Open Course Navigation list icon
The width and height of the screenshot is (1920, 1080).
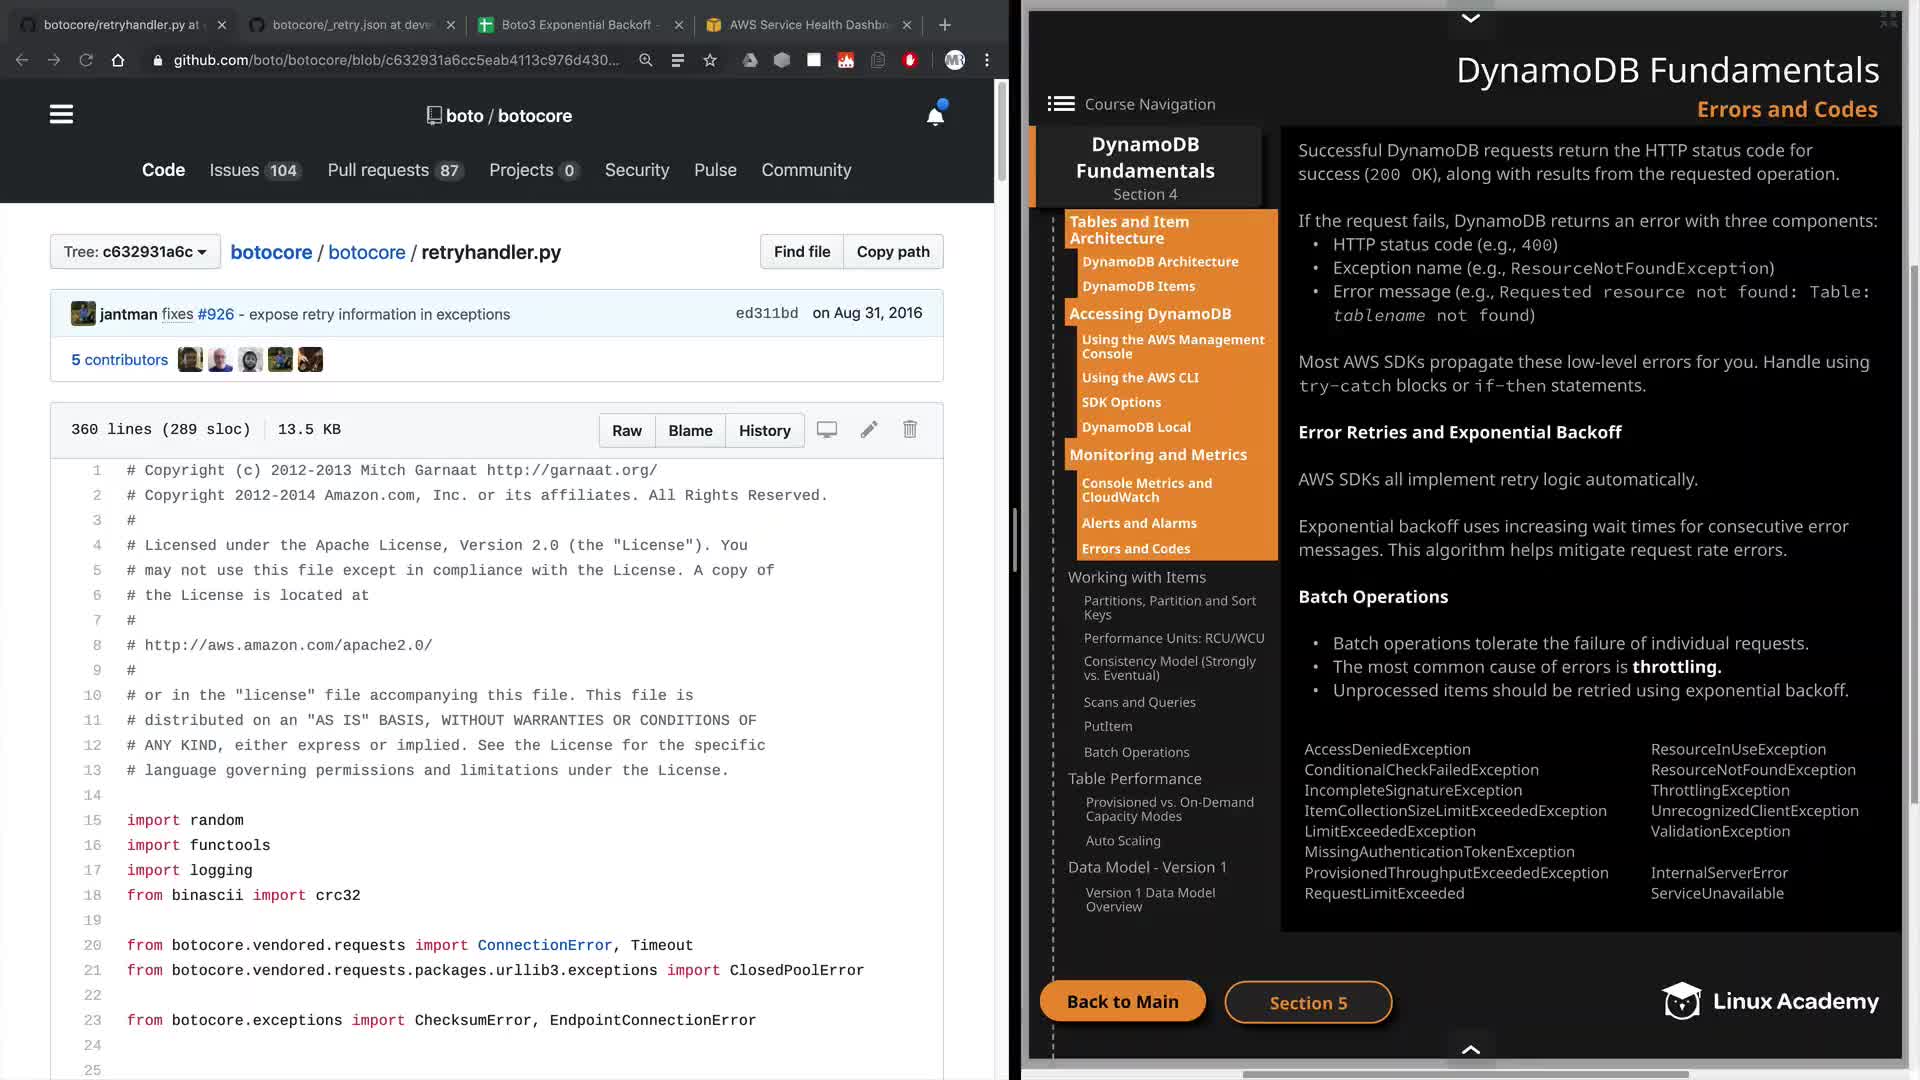pyautogui.click(x=1061, y=104)
